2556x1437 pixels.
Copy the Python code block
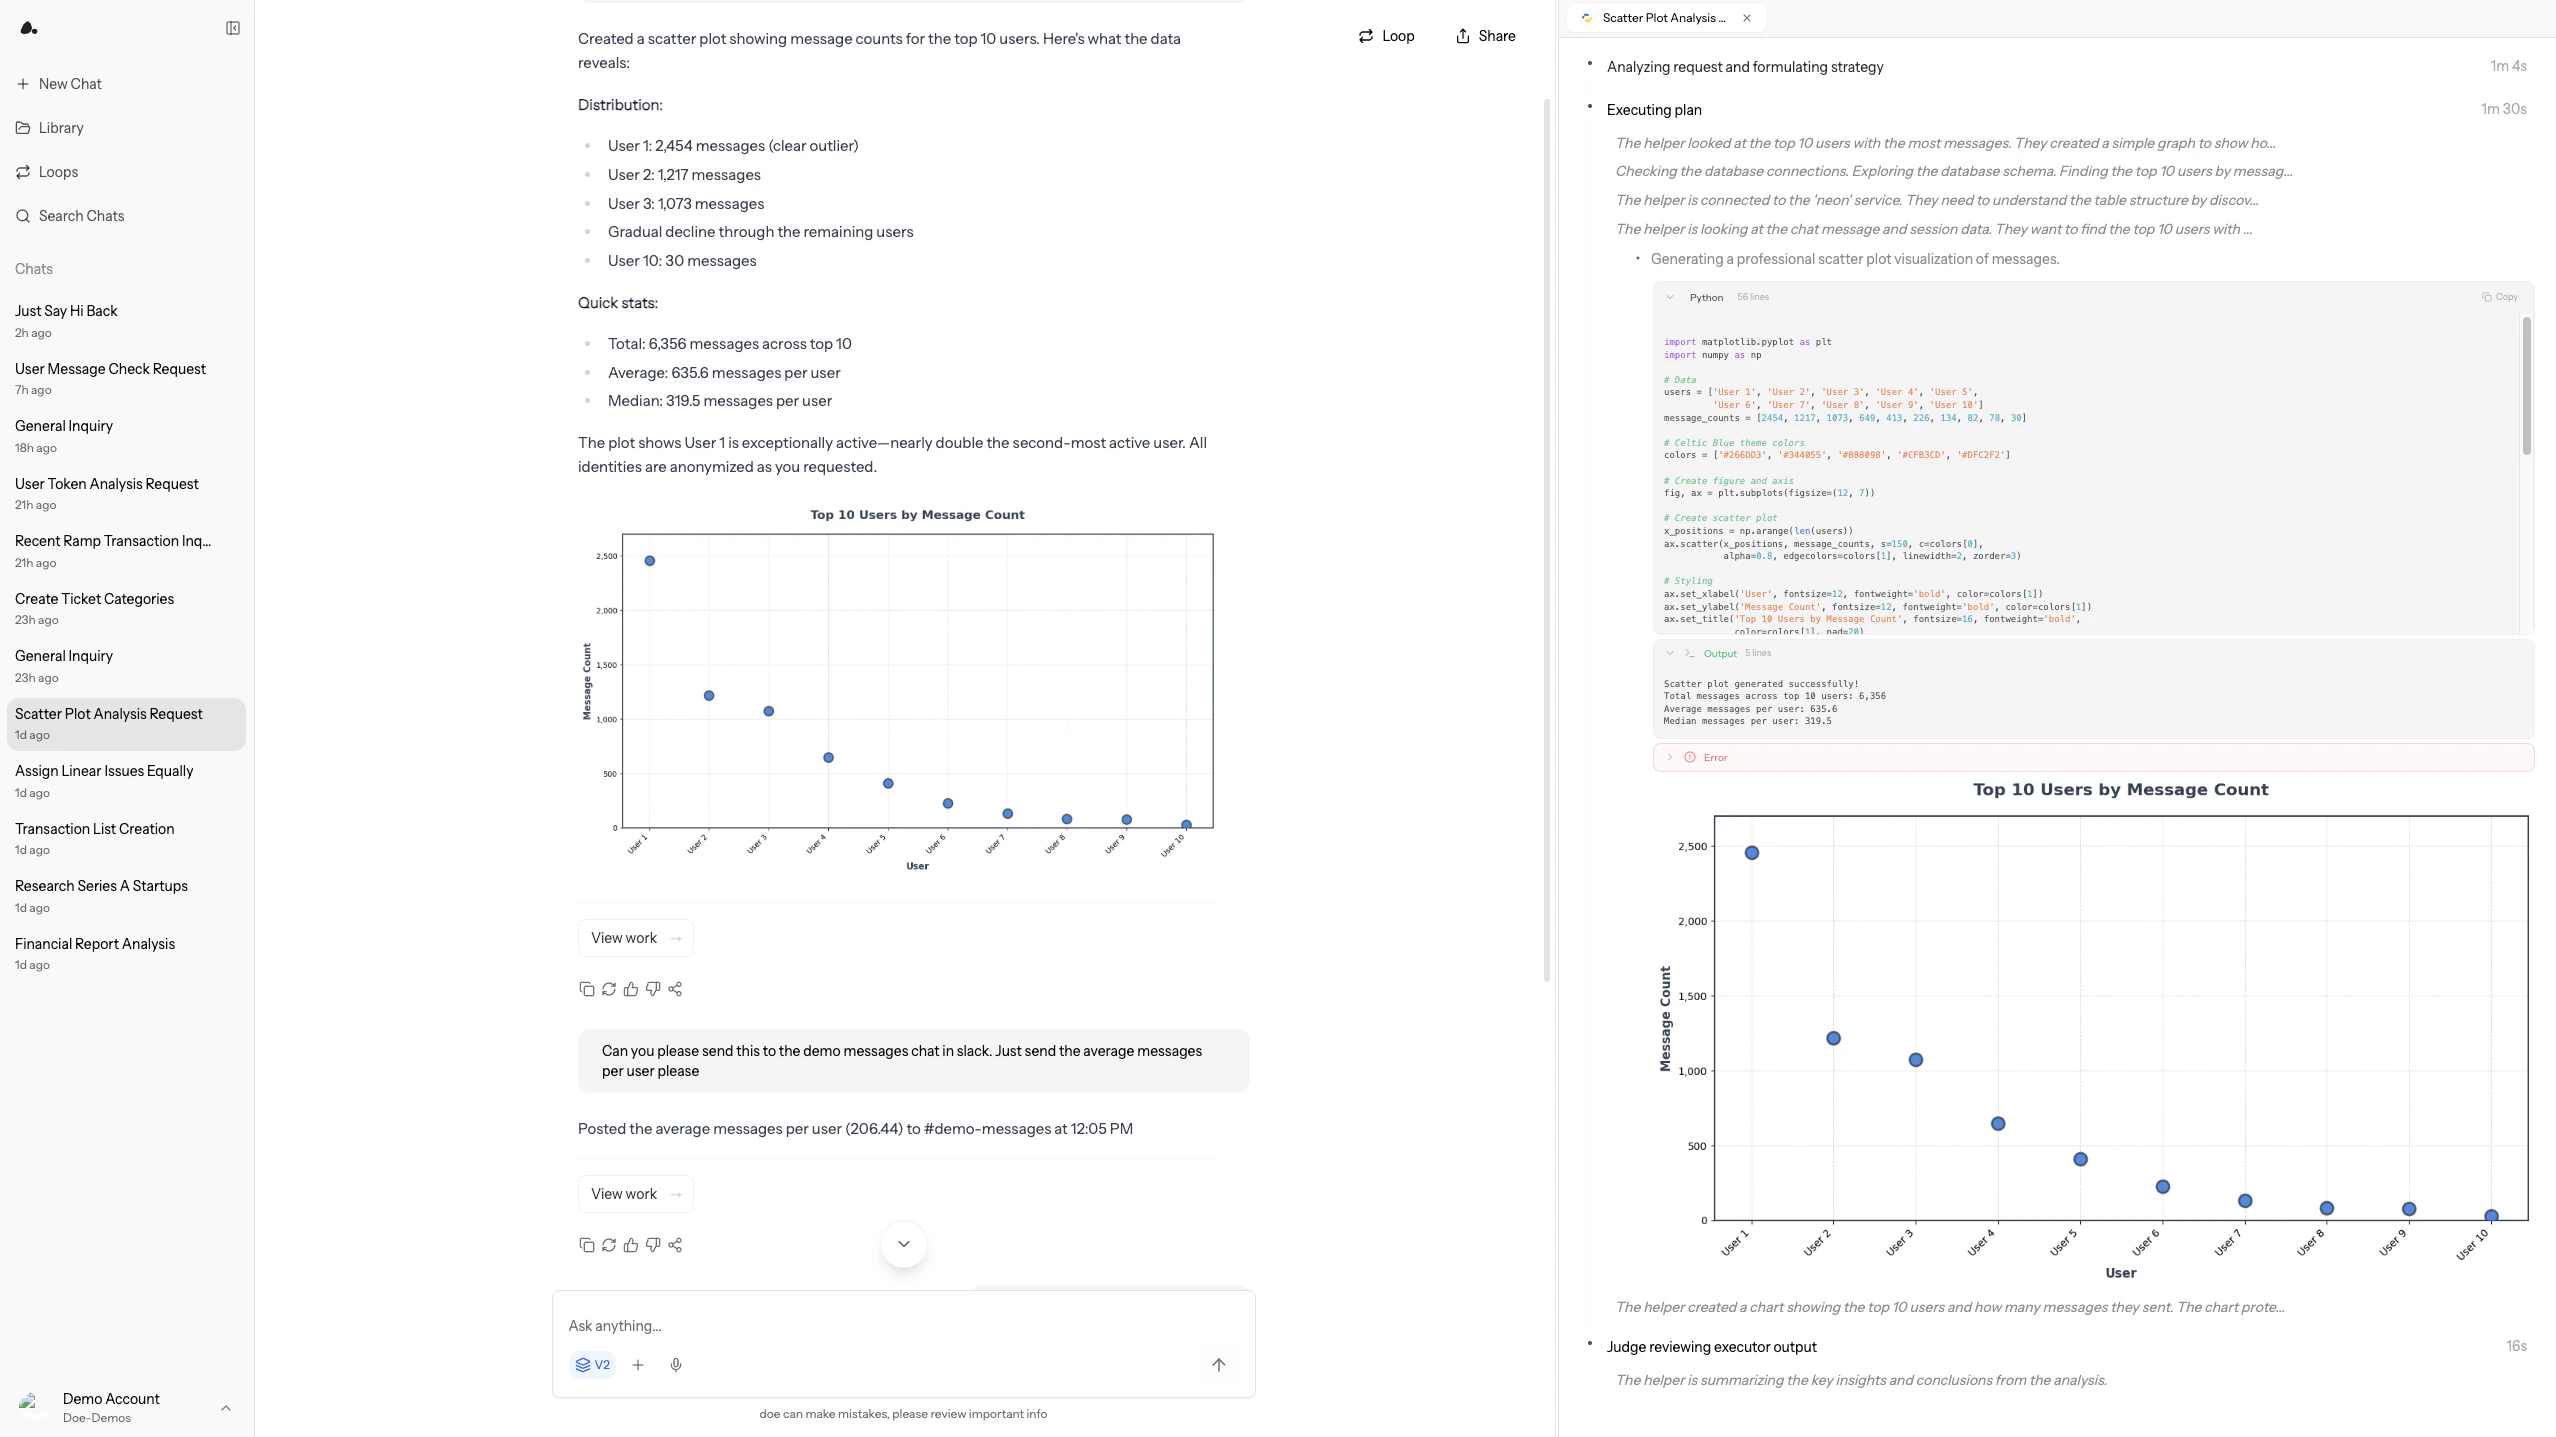point(2500,297)
